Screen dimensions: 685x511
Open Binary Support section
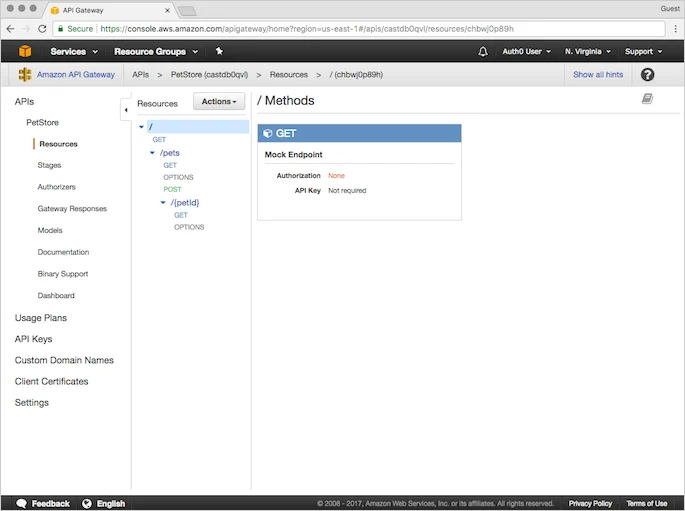click(x=63, y=274)
